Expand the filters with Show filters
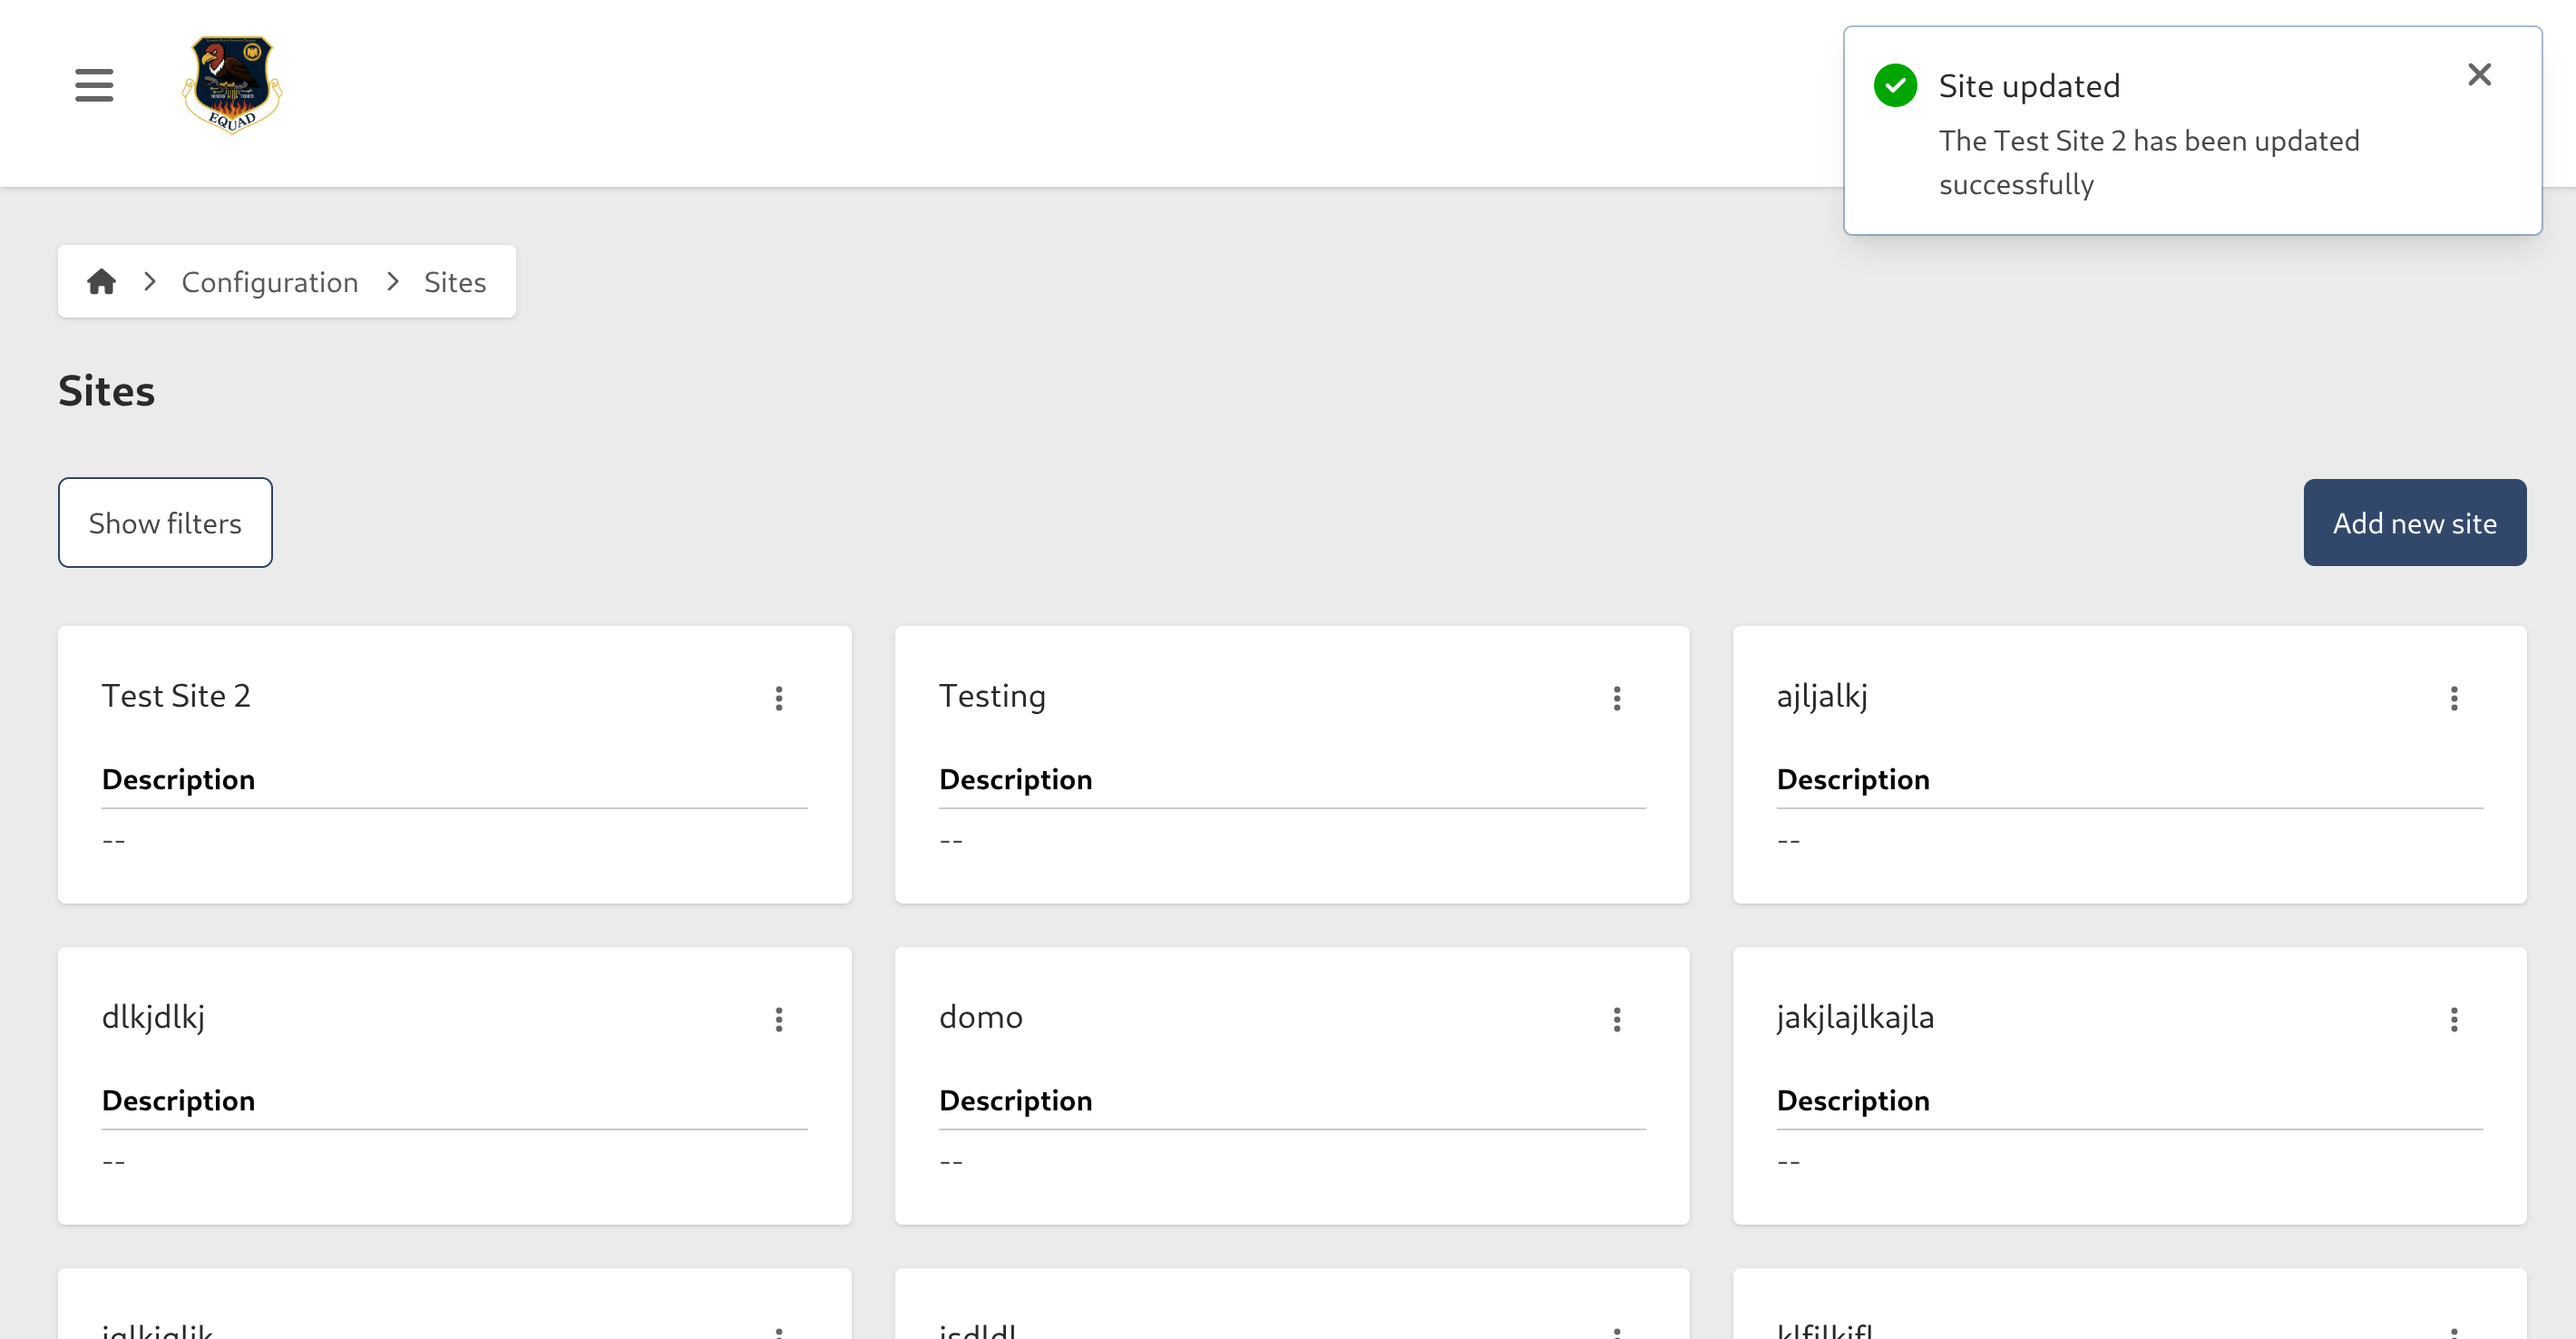The width and height of the screenshot is (2576, 1339). 165,522
